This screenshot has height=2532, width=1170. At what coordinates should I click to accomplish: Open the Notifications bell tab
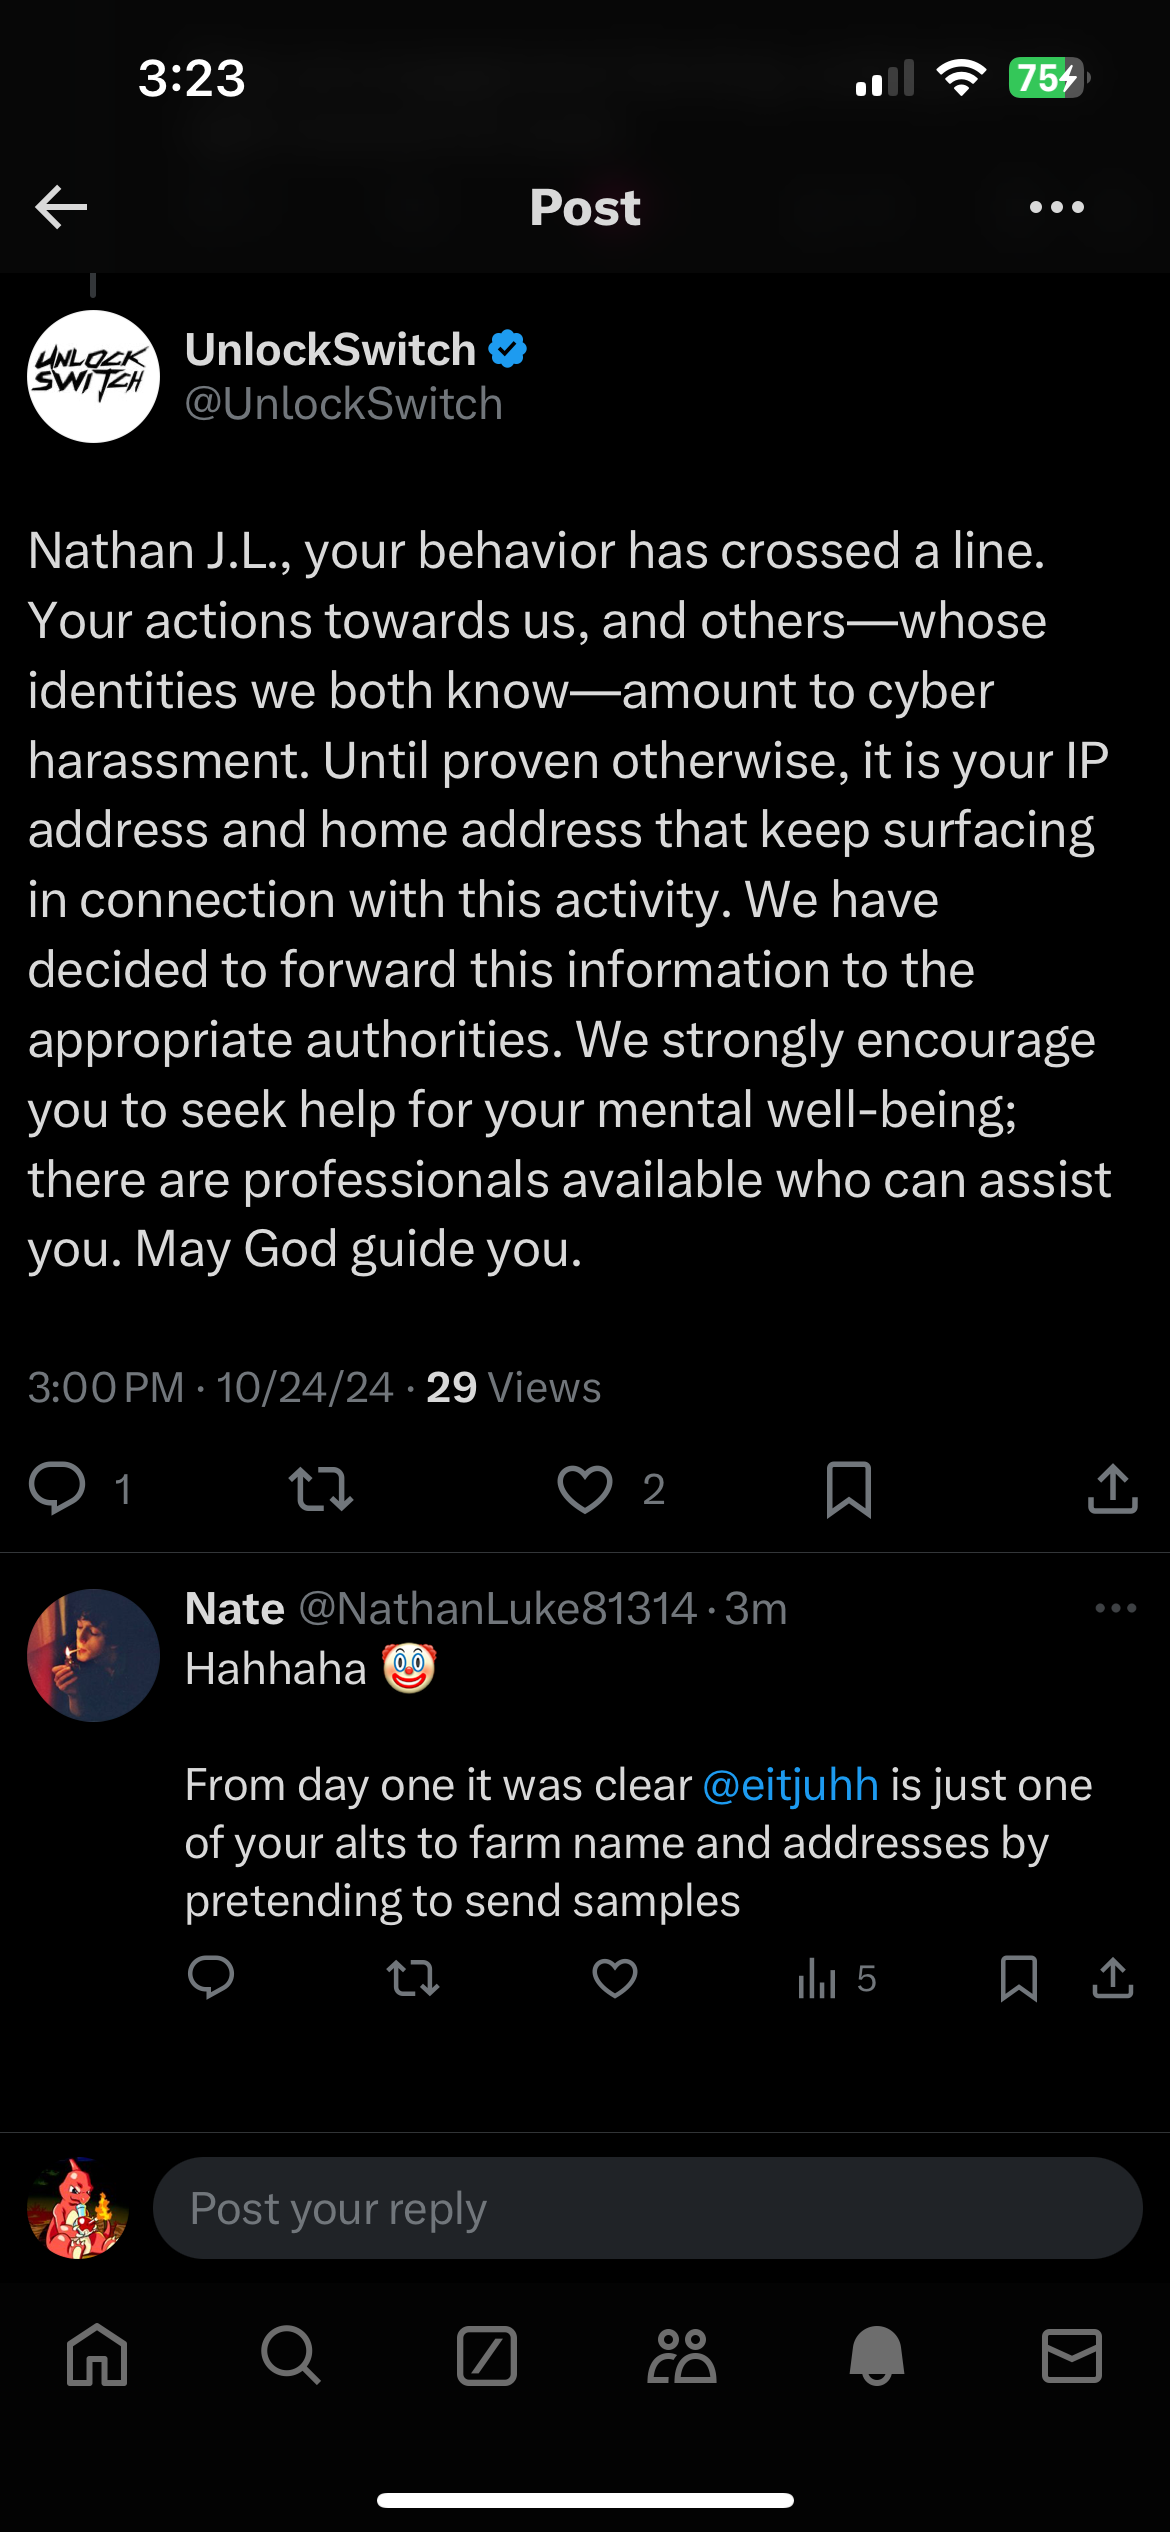pyautogui.click(x=877, y=2356)
